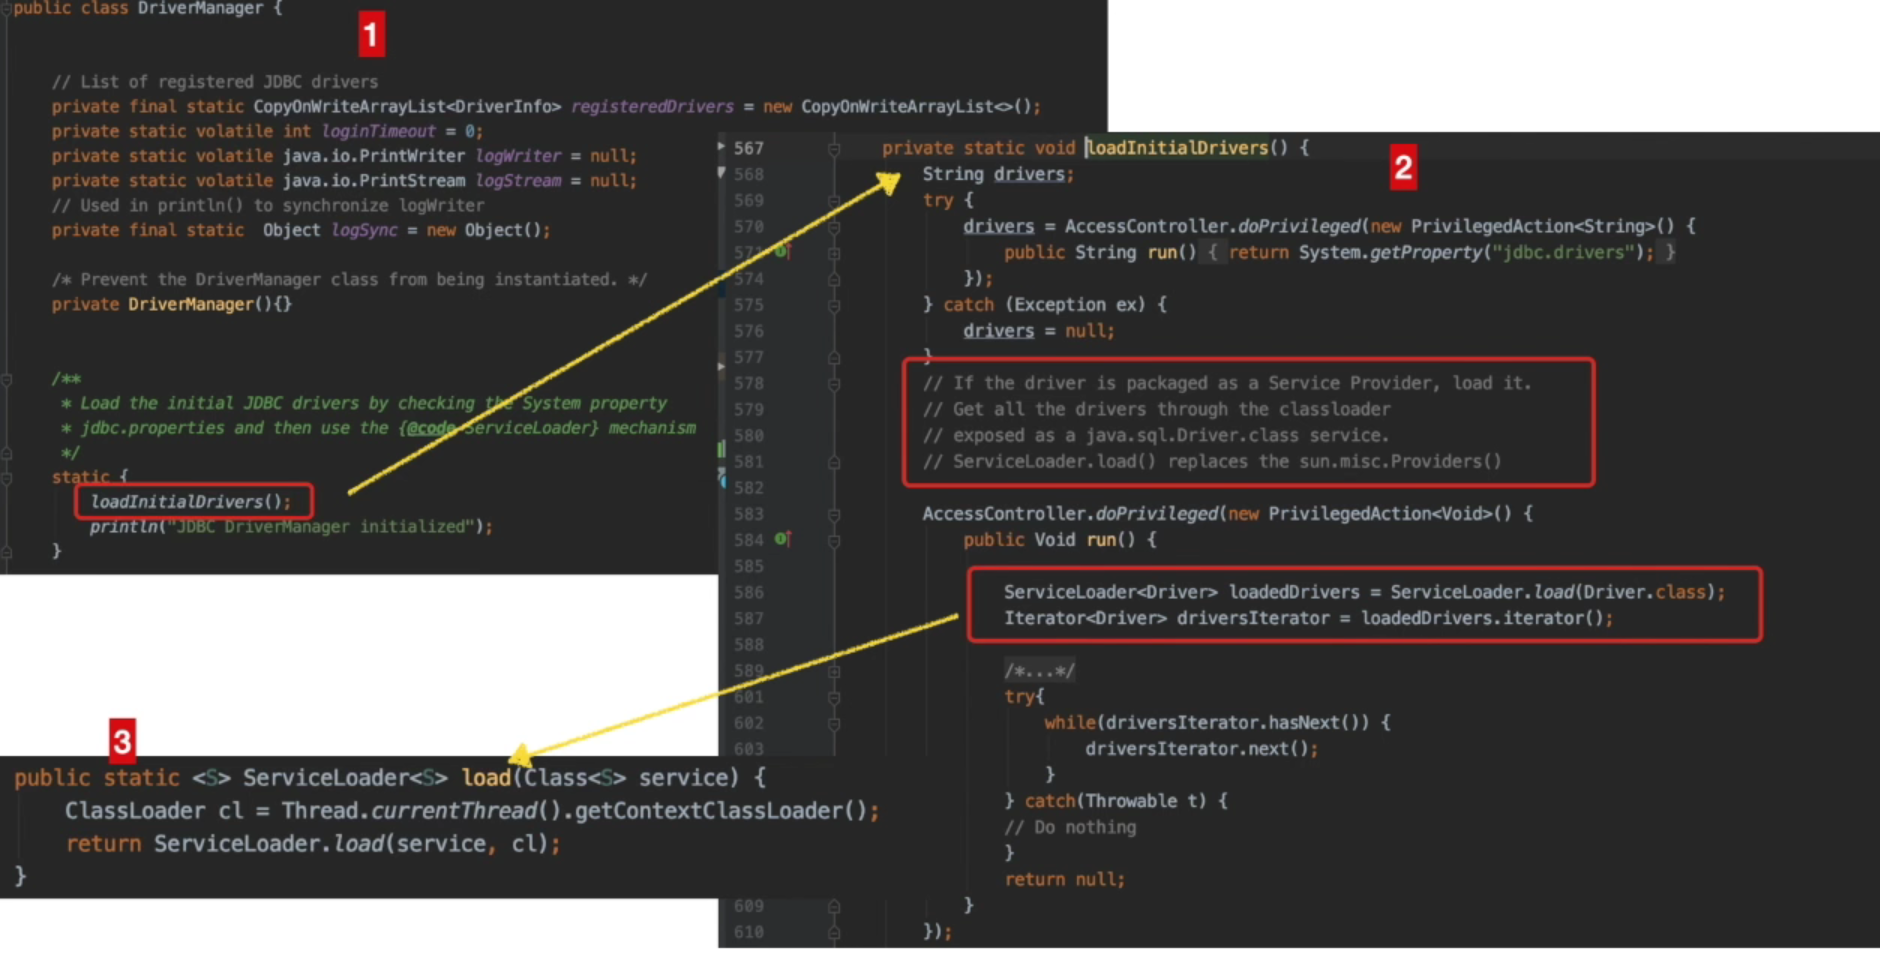Click Thread.currentThread() in the load method
This screenshot has width=1880, height=954.
[x=420, y=811]
